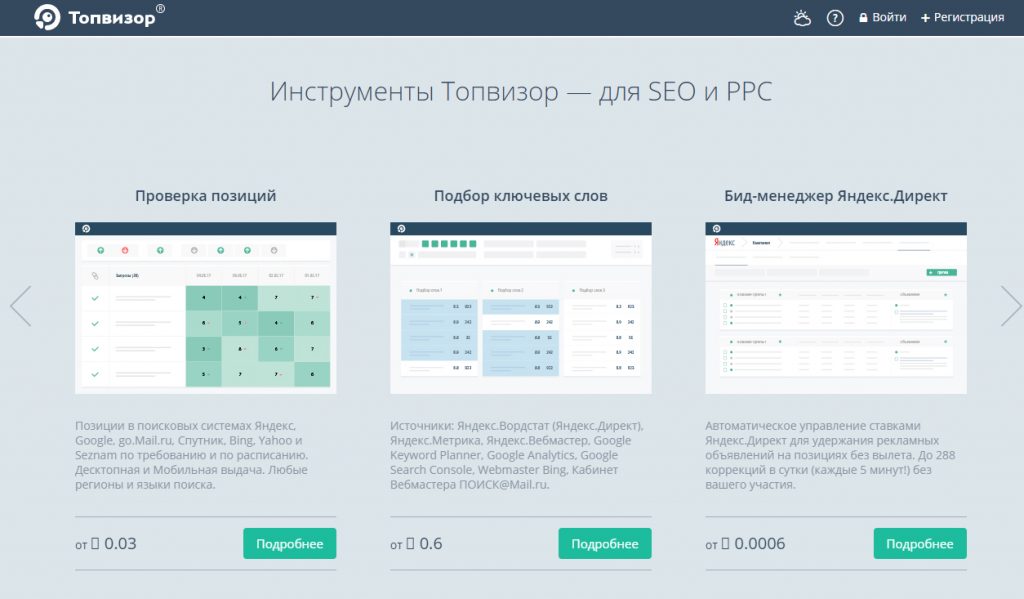Click the description starting 'Позиции в поисковых системах'
The height and width of the screenshot is (599, 1024).
tap(191, 455)
